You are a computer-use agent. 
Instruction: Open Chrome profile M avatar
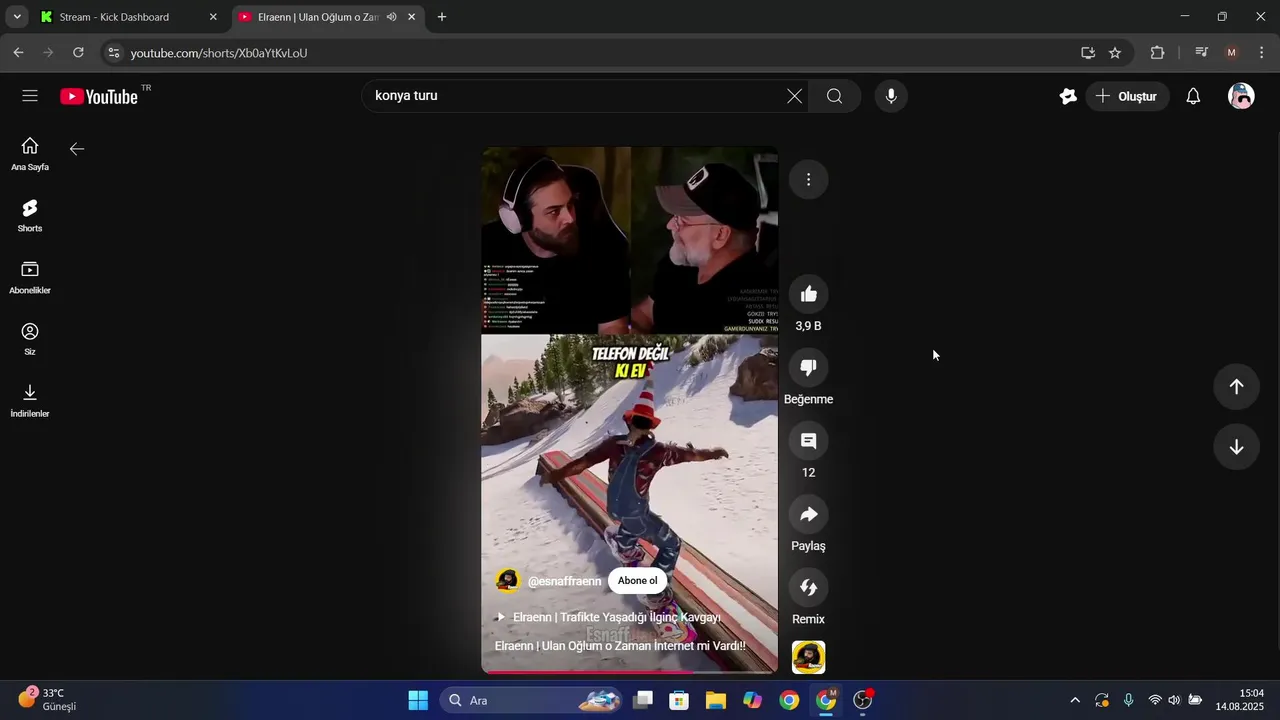click(x=1231, y=53)
